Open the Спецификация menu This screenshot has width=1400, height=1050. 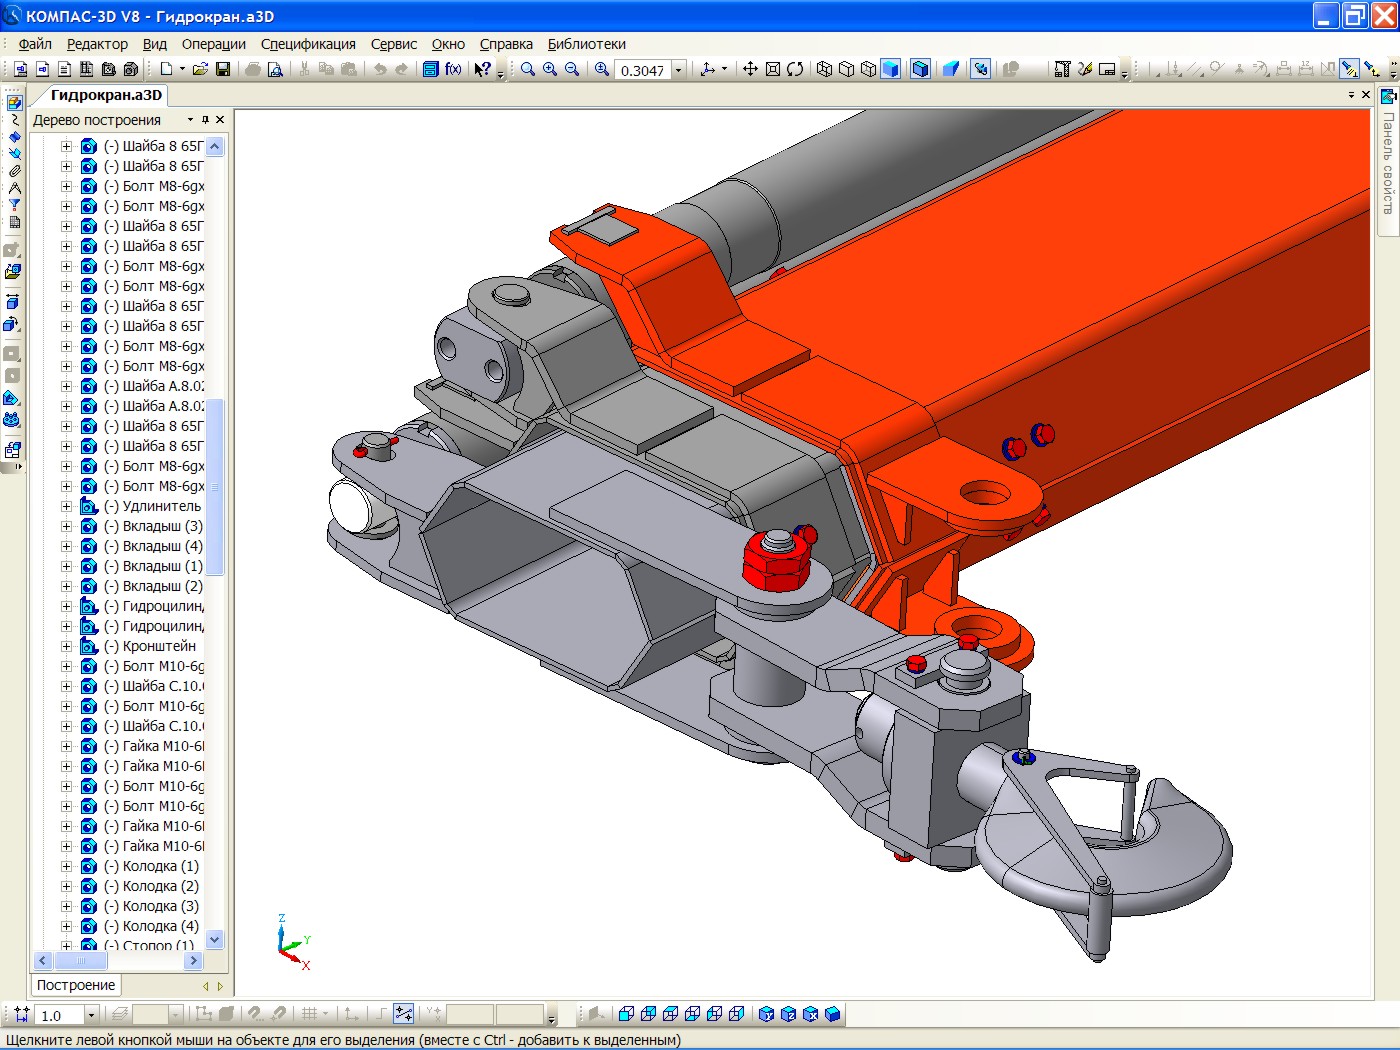[308, 44]
